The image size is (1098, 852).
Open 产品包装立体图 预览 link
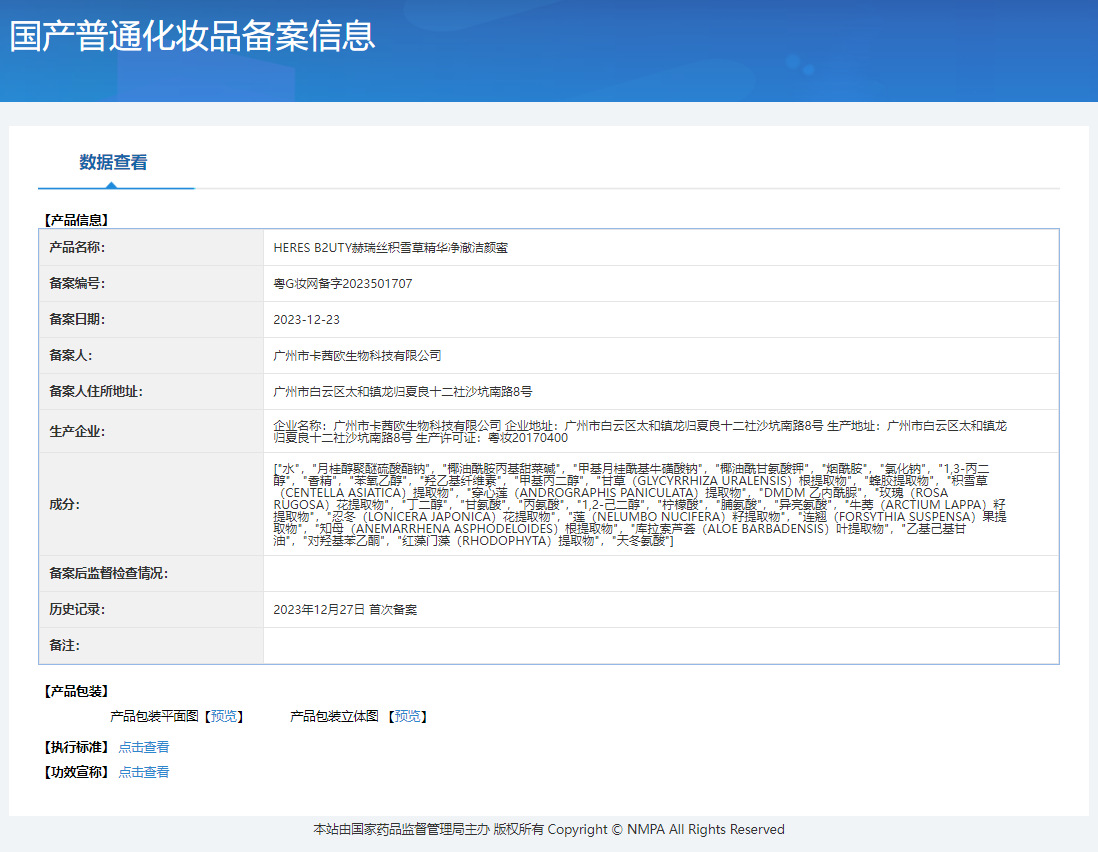(x=408, y=716)
